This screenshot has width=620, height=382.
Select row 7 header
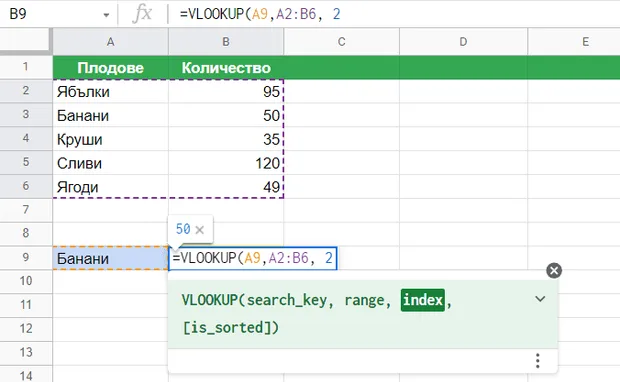click(x=26, y=210)
